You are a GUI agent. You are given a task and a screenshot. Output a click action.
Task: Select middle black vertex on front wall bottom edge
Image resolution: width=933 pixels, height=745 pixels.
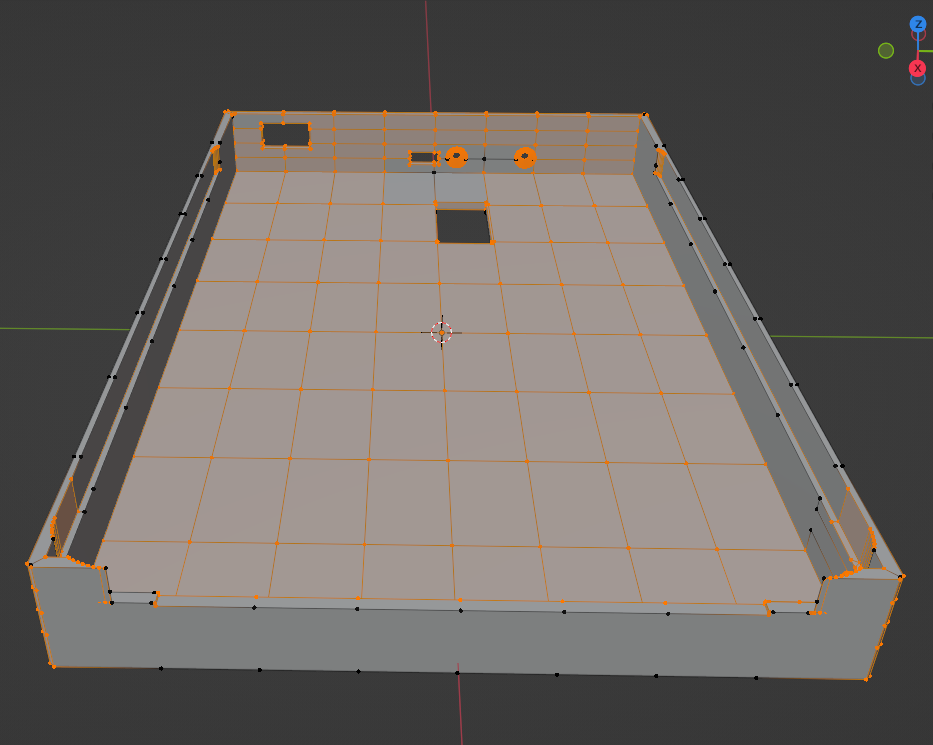(x=457, y=673)
